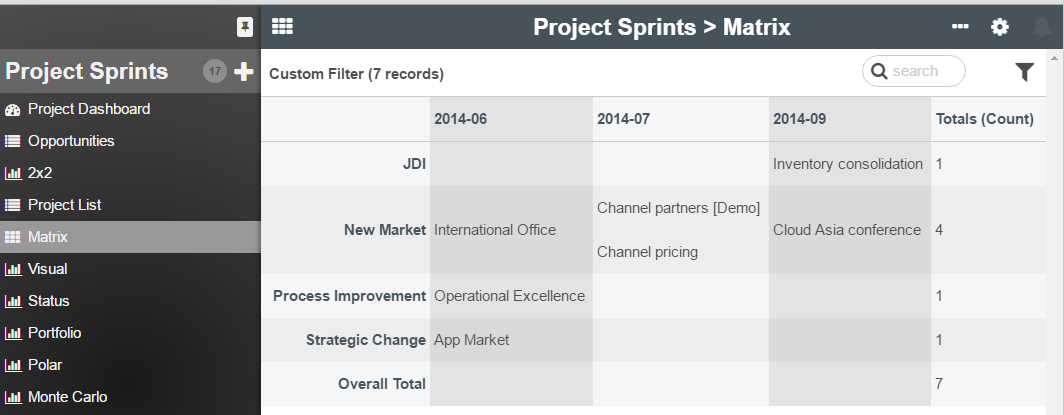
Task: Click the 17 count badge
Action: (215, 72)
